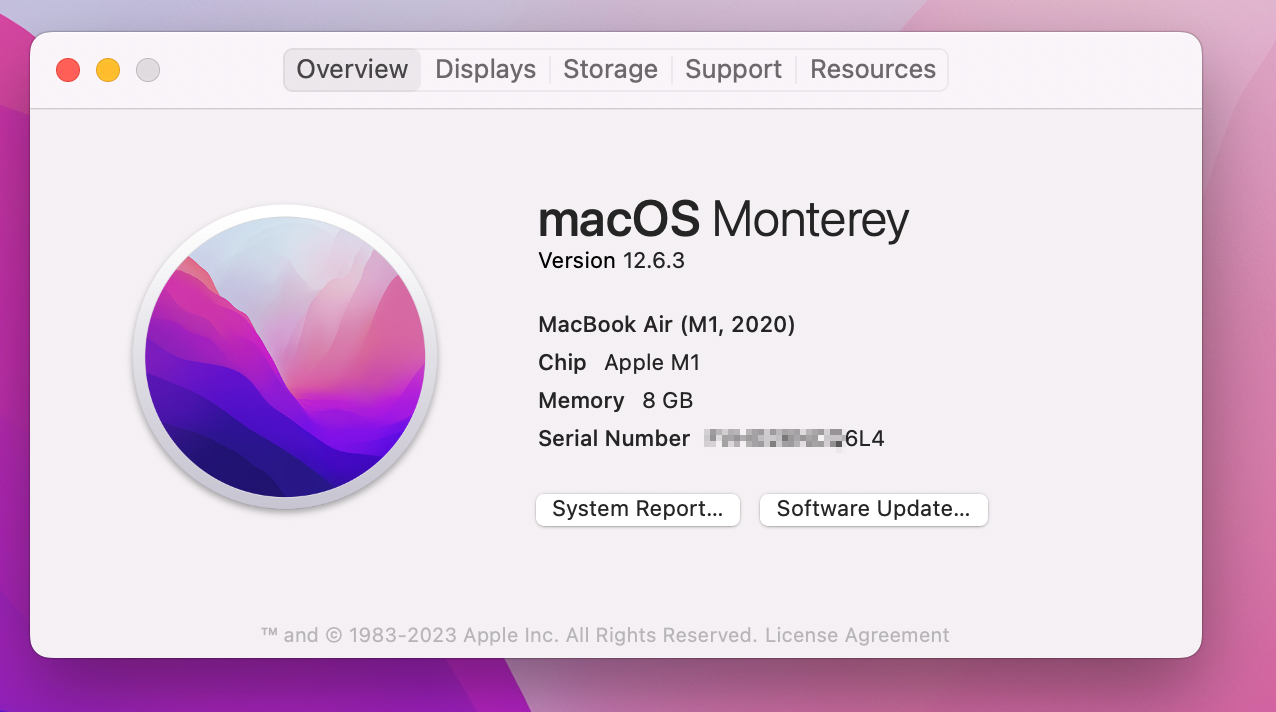1276x712 pixels.
Task: Select the Overview tab
Action: [352, 70]
